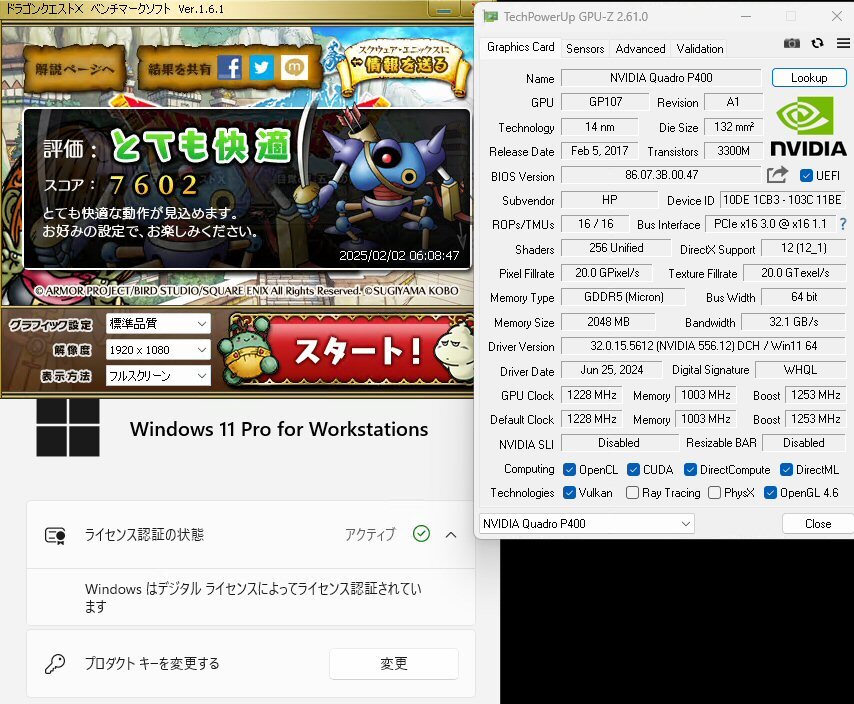This screenshot has height=704, width=854.
Task: Click the Shaders 256 Unified value
Action: tap(616, 248)
